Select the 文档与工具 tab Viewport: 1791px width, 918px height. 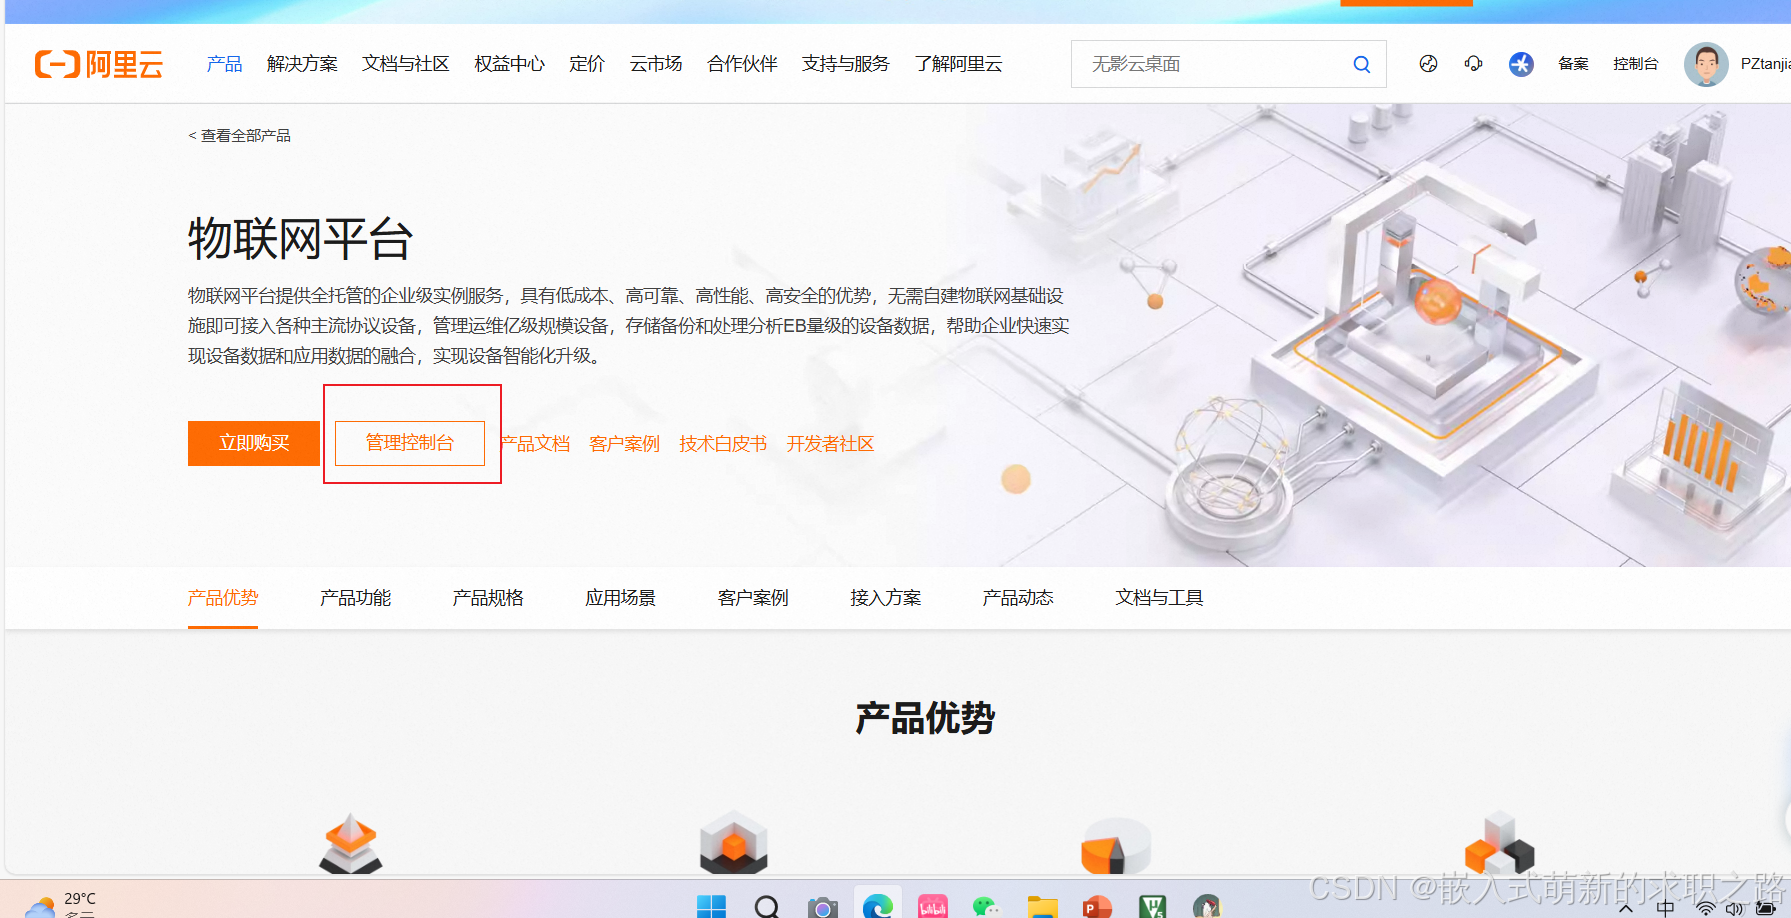(x=1159, y=598)
